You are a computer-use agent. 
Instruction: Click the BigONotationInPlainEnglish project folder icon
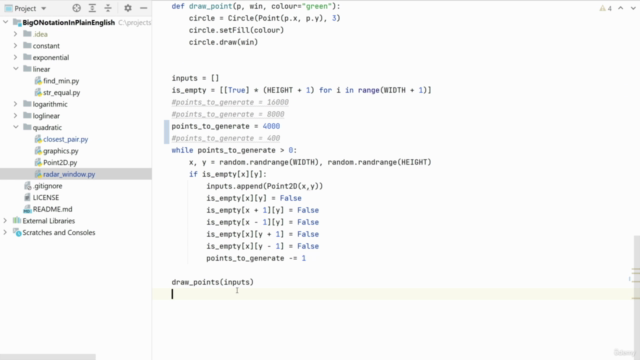[x=17, y=22]
